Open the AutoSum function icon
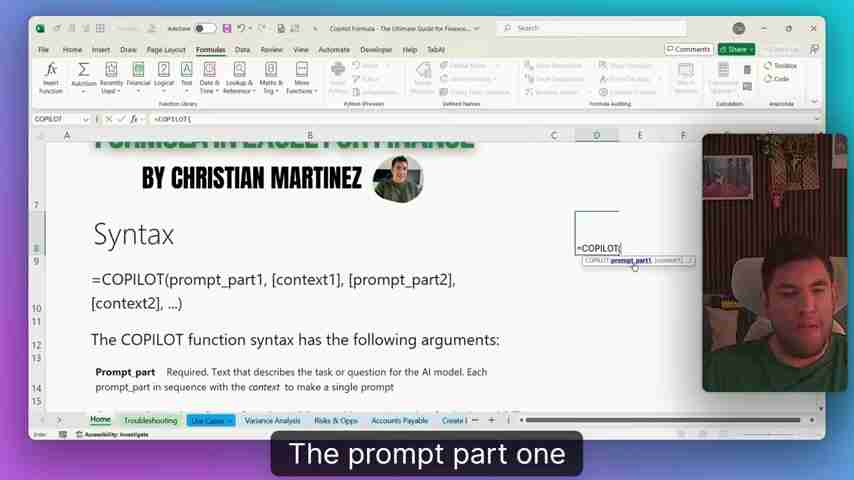The height and width of the screenshot is (480, 854). (x=83, y=69)
